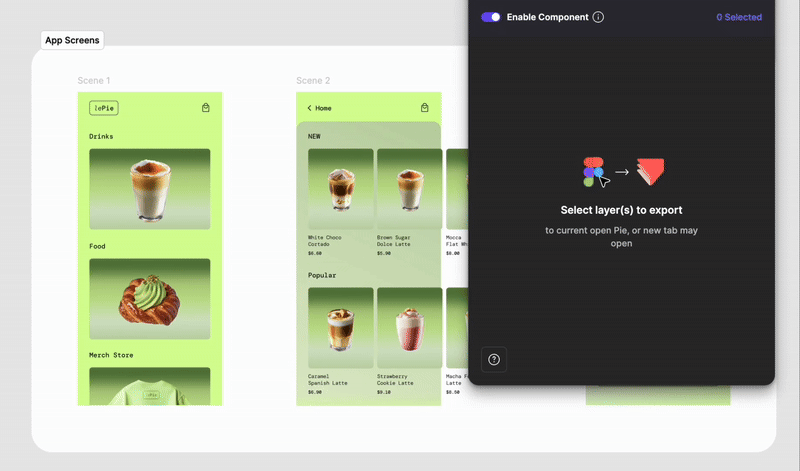Click the lePie logo in Scene 1
Image resolution: width=800 pixels, height=471 pixels.
(104, 108)
